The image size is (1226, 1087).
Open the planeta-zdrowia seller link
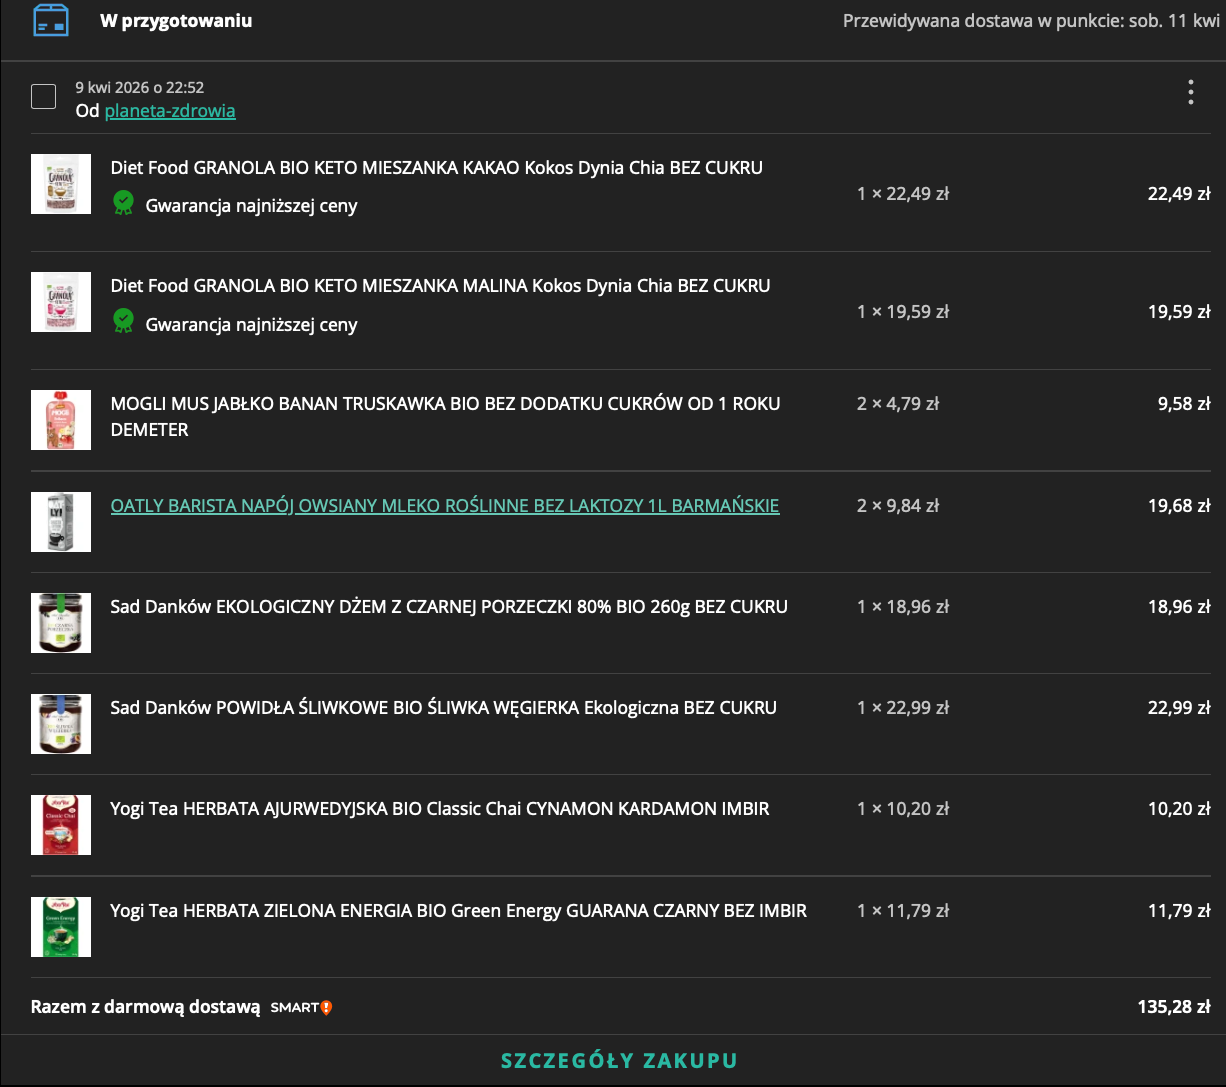point(170,111)
